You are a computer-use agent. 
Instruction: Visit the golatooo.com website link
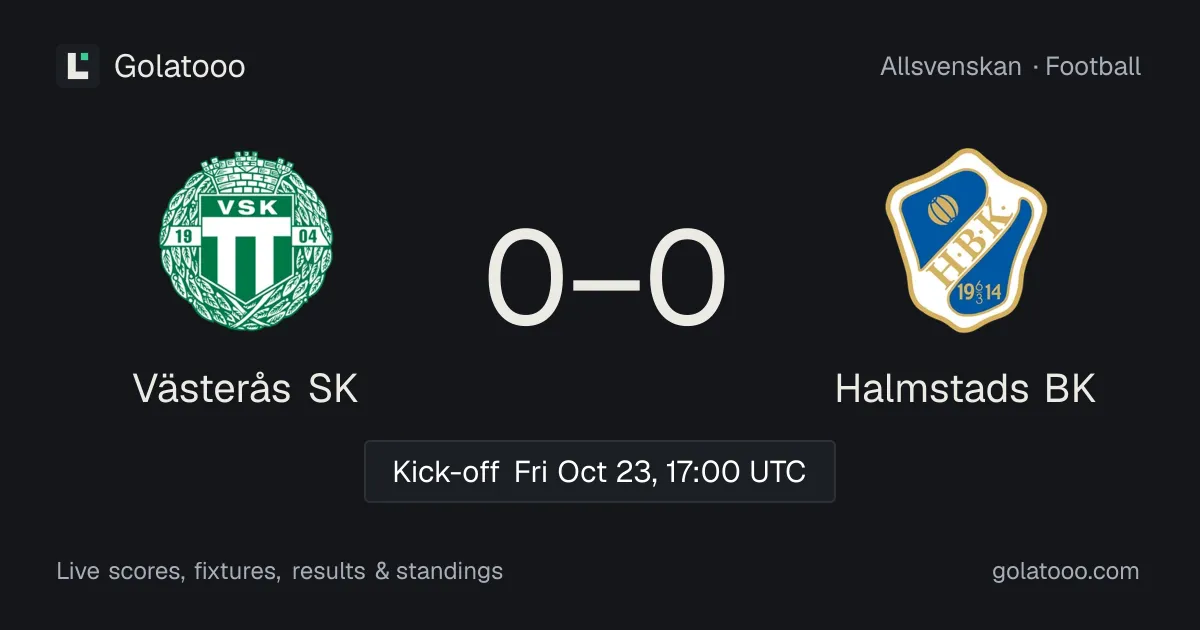click(x=1066, y=572)
